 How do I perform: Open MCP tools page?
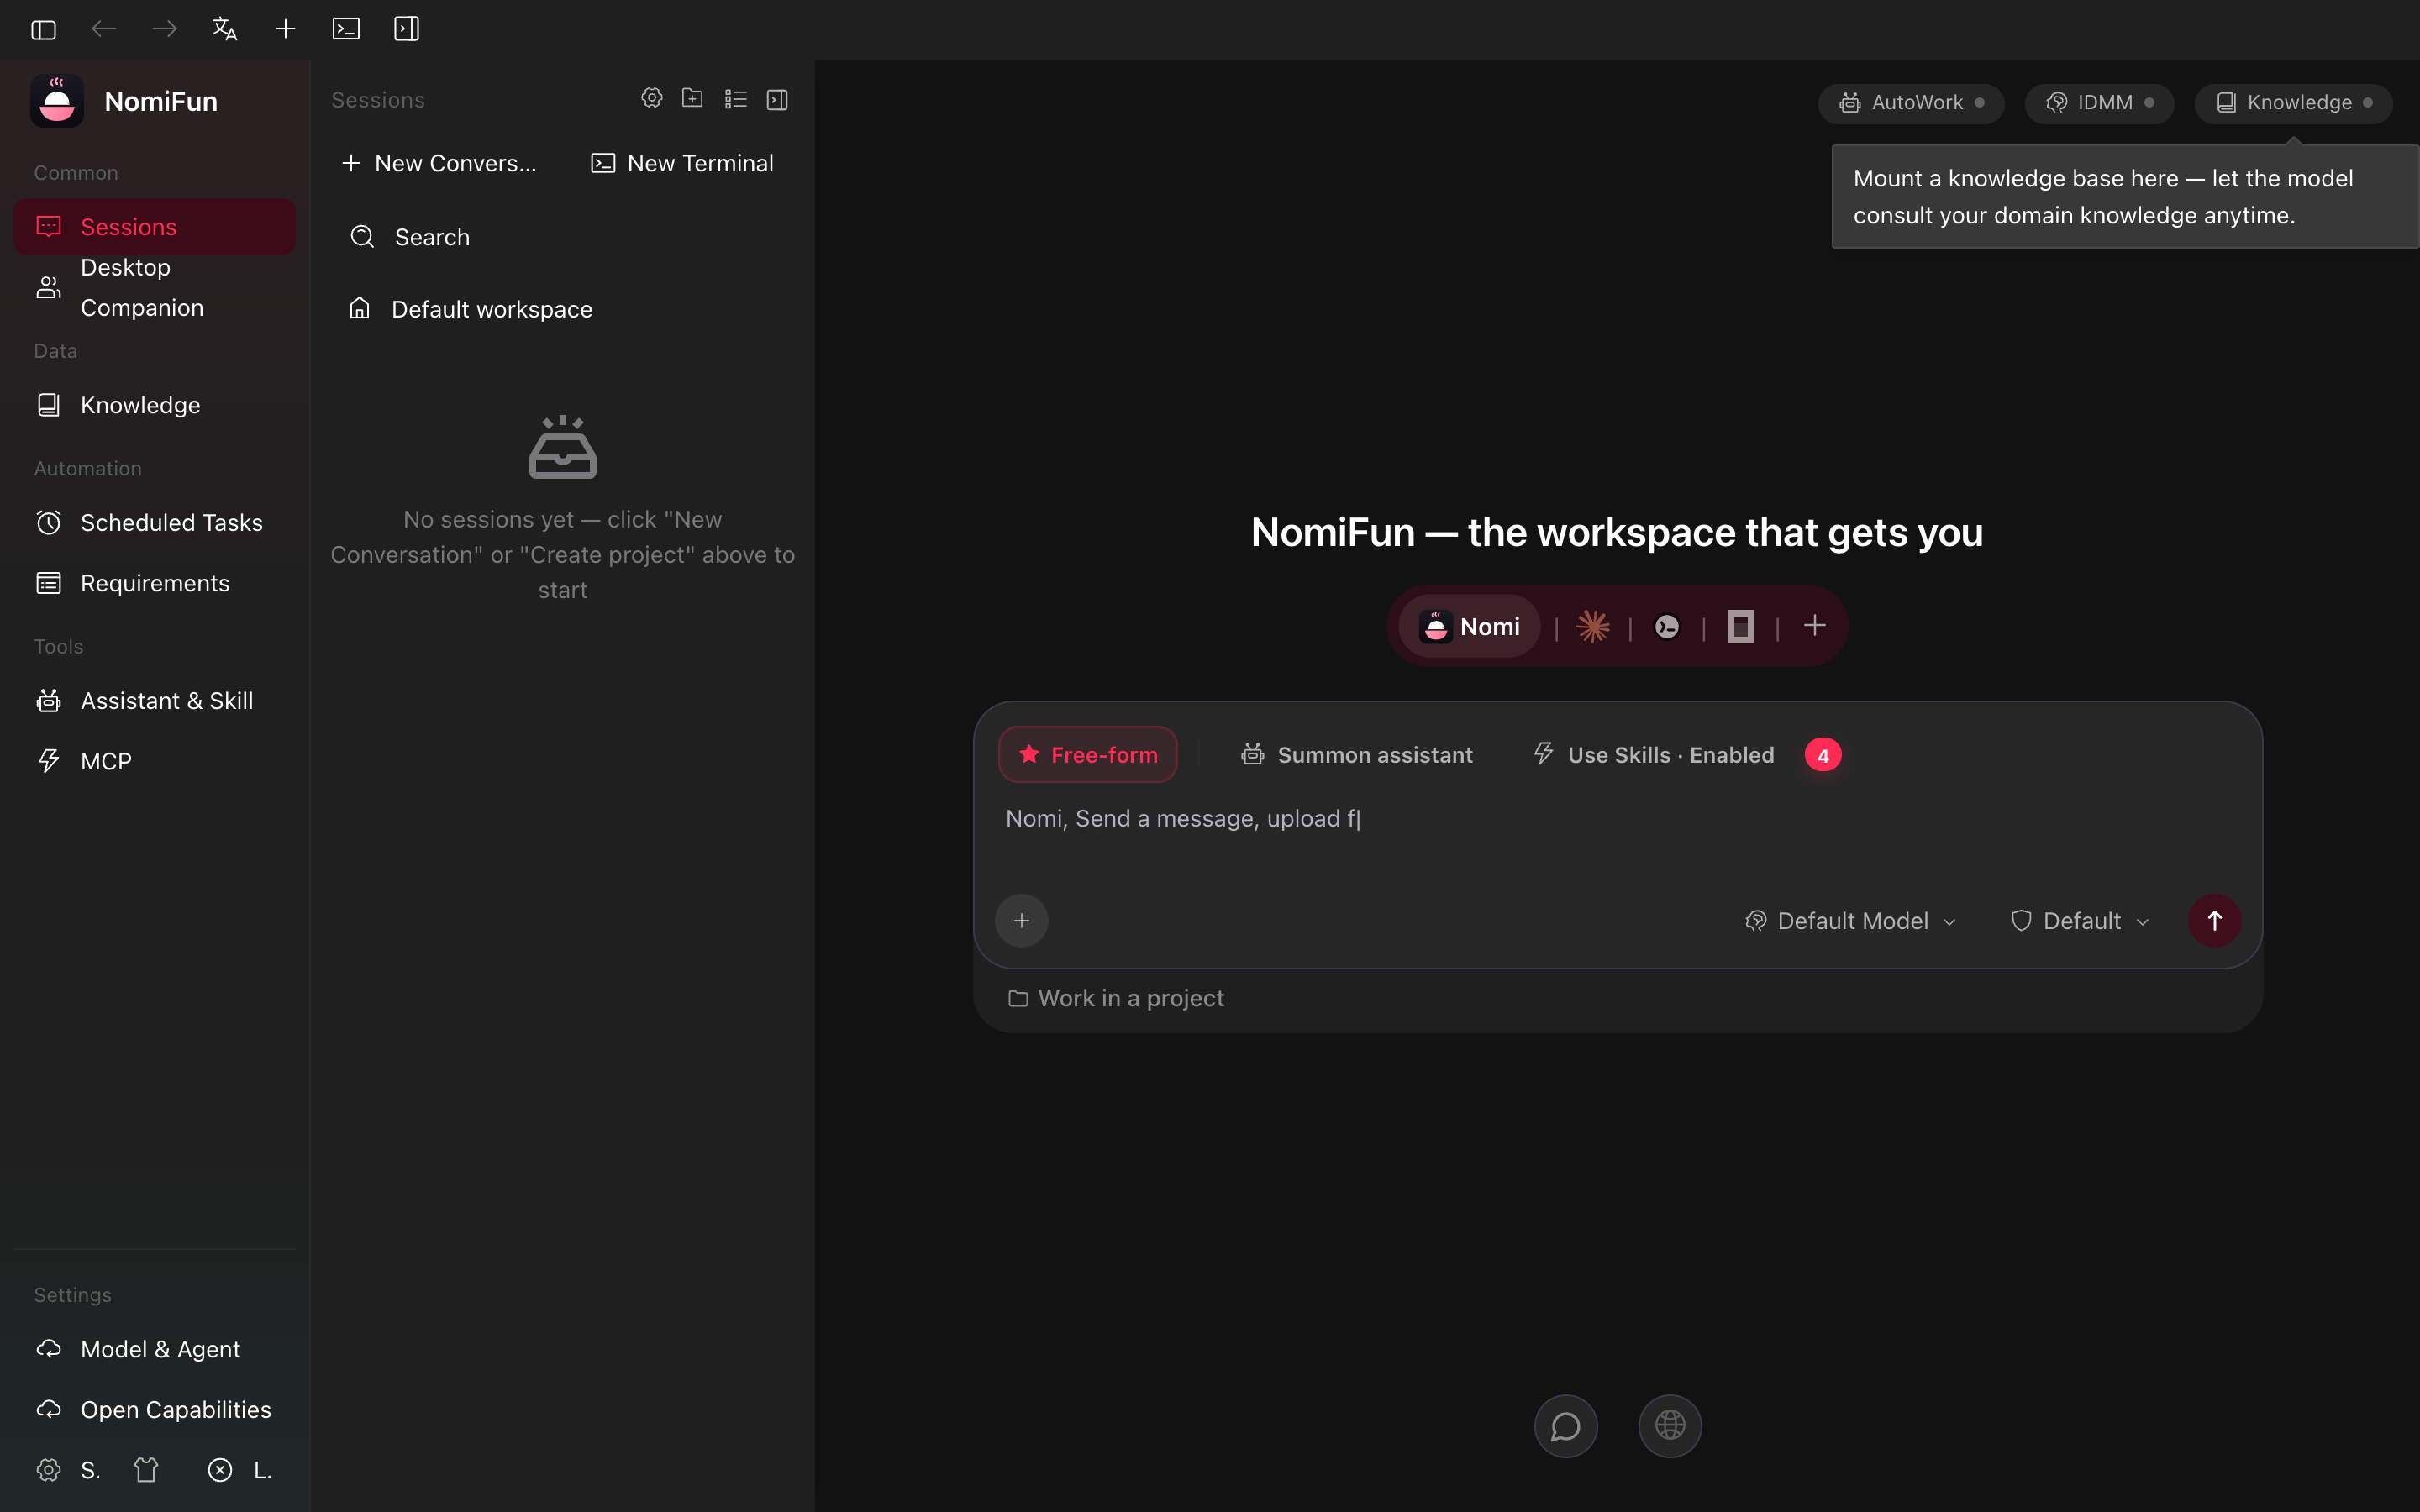[155, 761]
